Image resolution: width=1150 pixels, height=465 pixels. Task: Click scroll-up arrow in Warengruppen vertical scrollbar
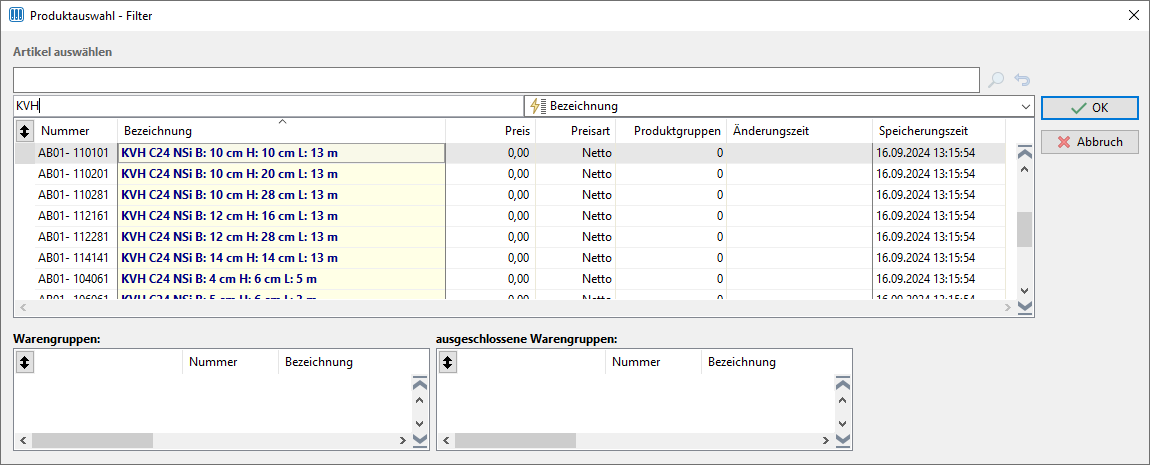click(x=420, y=400)
